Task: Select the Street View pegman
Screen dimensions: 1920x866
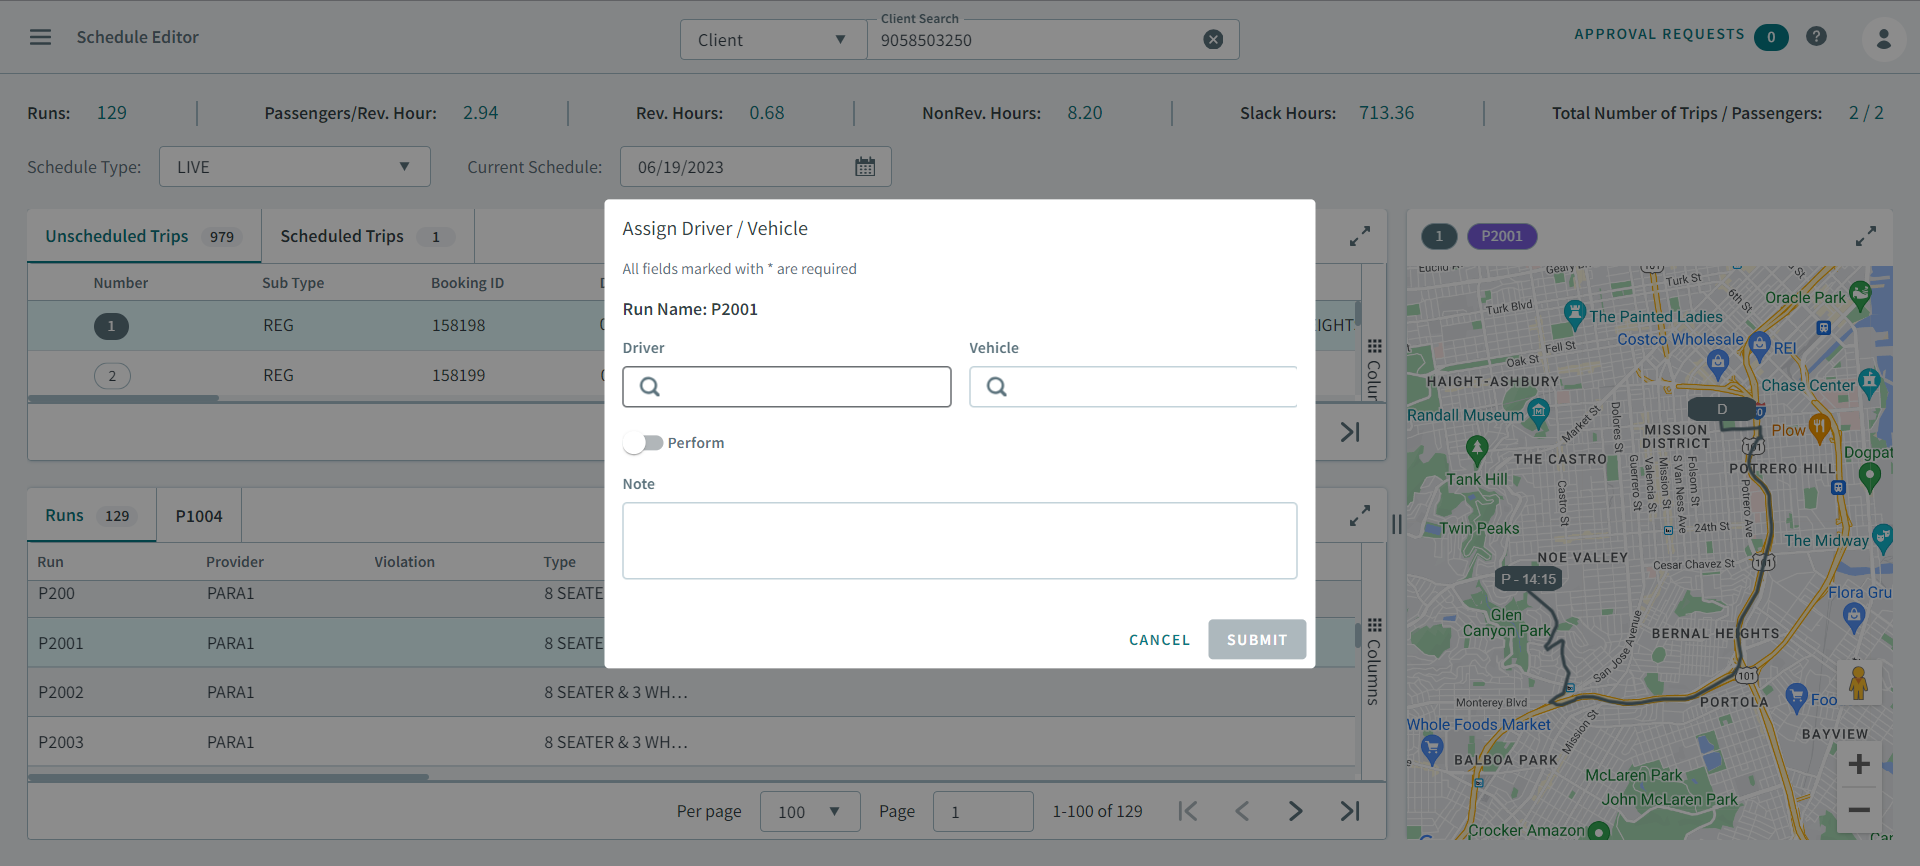Action: [1859, 683]
